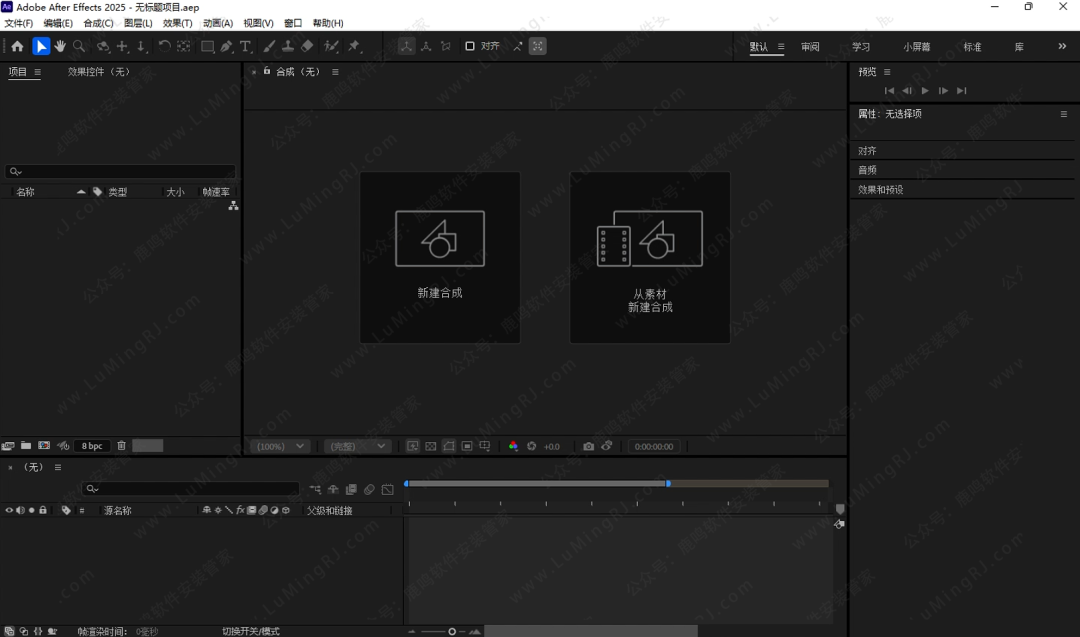Click the timeline zoom slider at bottom

[452, 631]
